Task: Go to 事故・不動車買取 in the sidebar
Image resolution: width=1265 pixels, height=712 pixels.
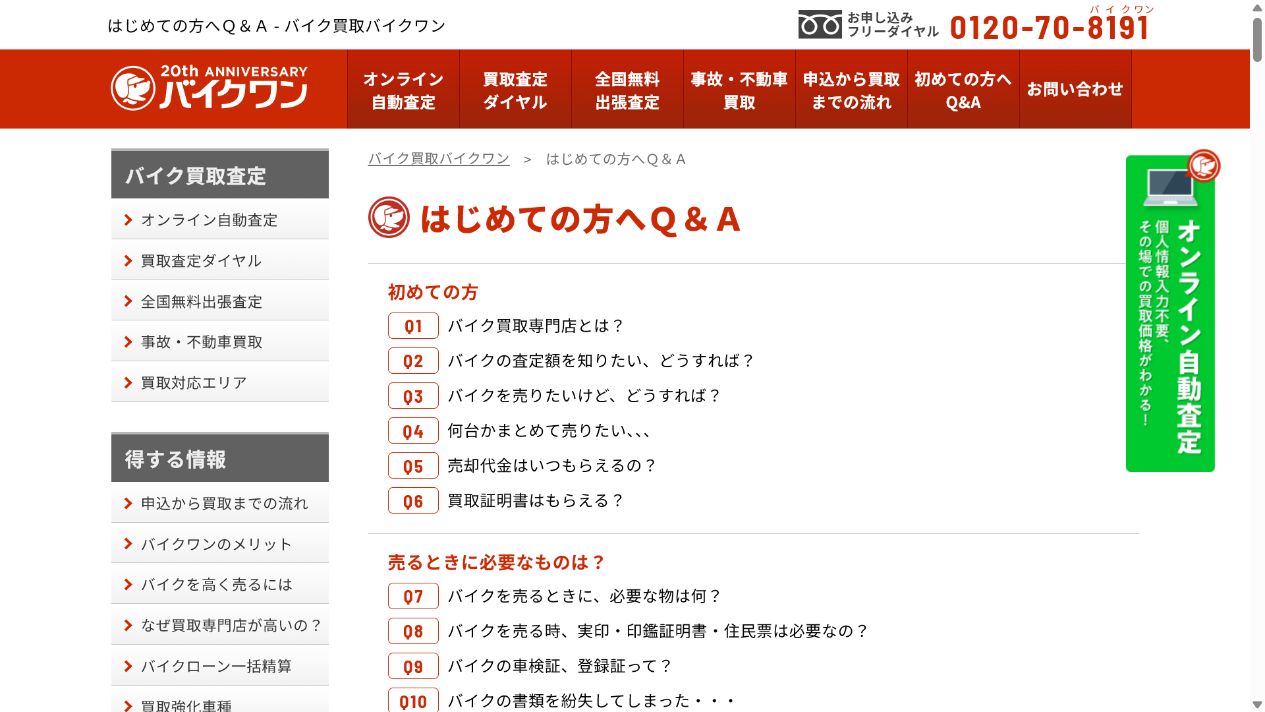Action: pos(220,342)
